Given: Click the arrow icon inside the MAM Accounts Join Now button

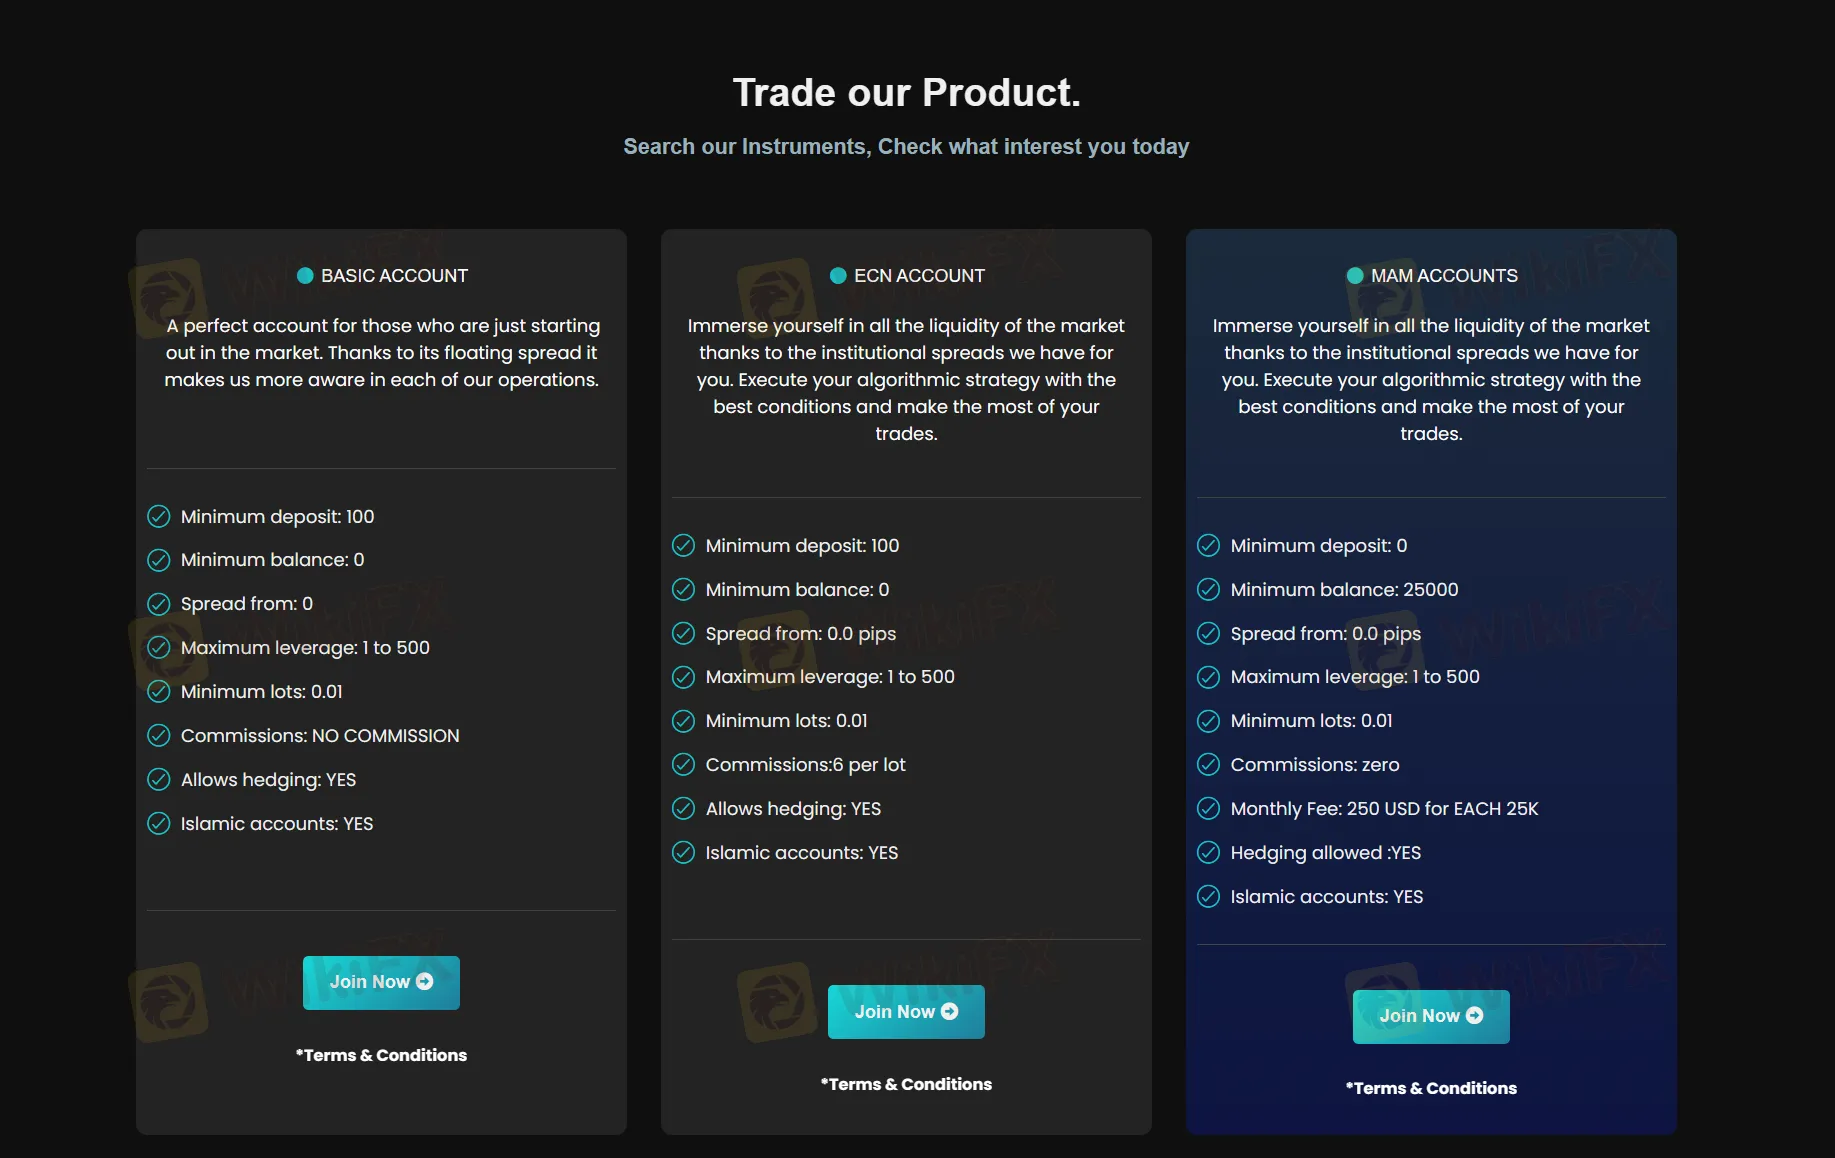Looking at the screenshot, I should coord(1474,1016).
